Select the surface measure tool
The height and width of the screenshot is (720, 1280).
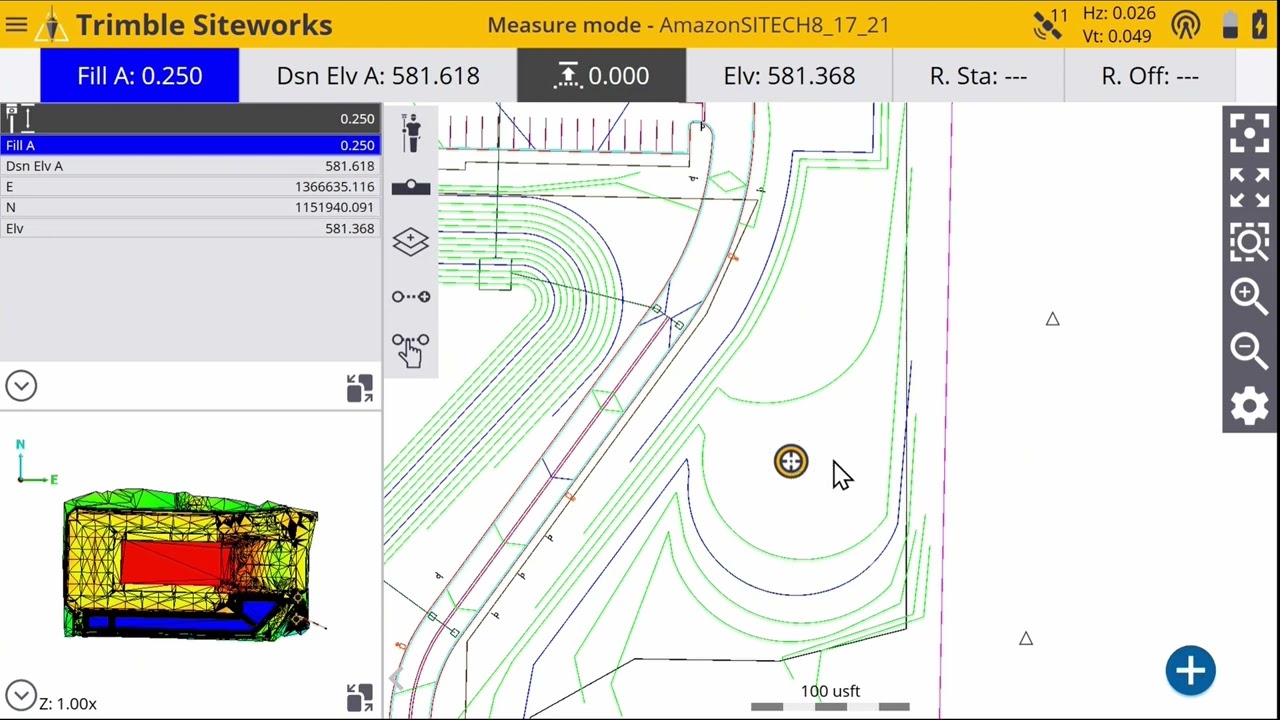coord(411,187)
